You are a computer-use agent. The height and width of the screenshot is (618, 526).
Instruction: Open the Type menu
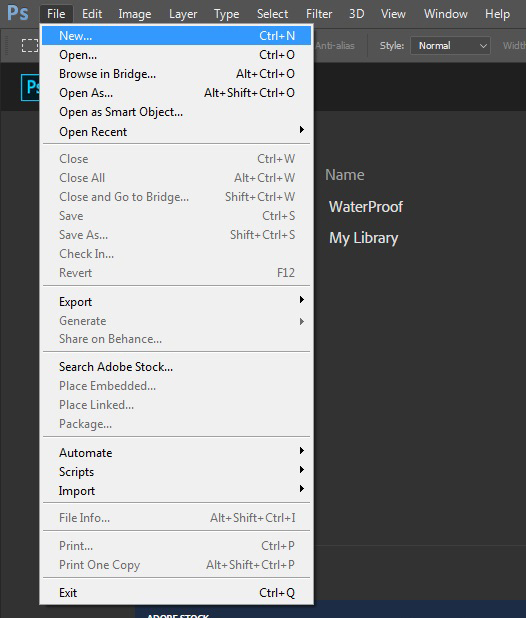227,14
